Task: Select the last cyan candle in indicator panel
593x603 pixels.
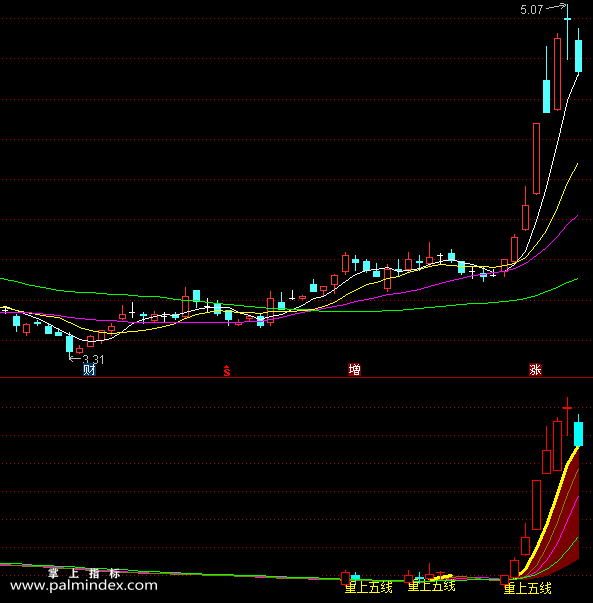Action: [x=578, y=431]
